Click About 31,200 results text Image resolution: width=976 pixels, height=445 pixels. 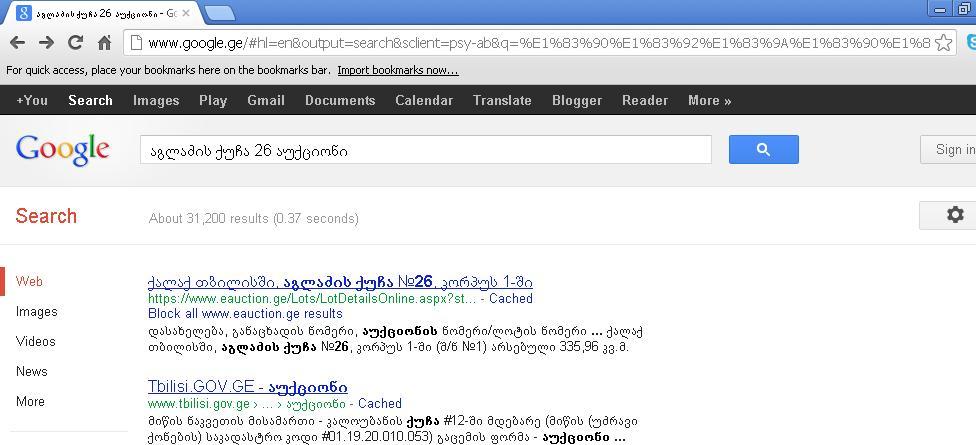pos(253,218)
